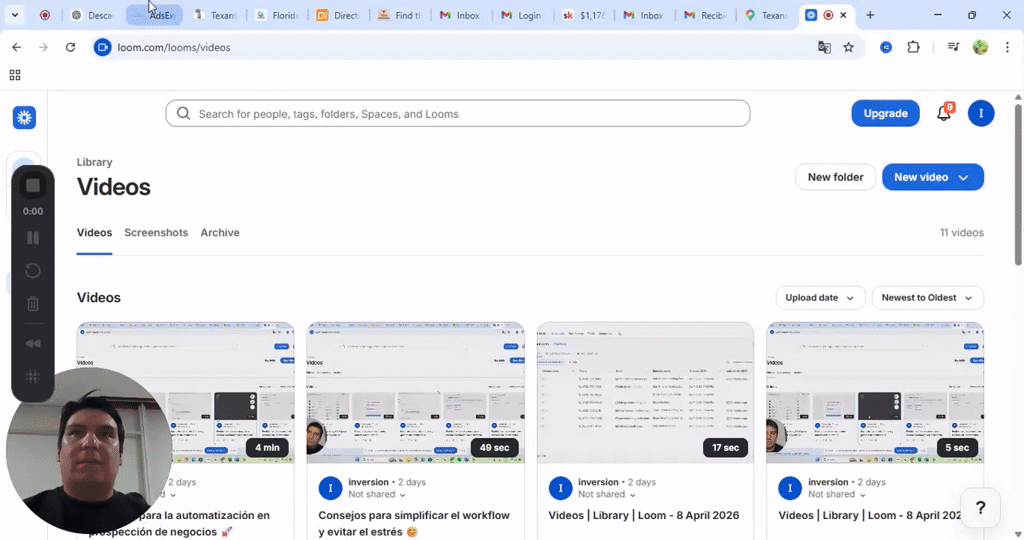The width and height of the screenshot is (1024, 540).
Task: Close the active Loom browser tab
Action: [843, 15]
